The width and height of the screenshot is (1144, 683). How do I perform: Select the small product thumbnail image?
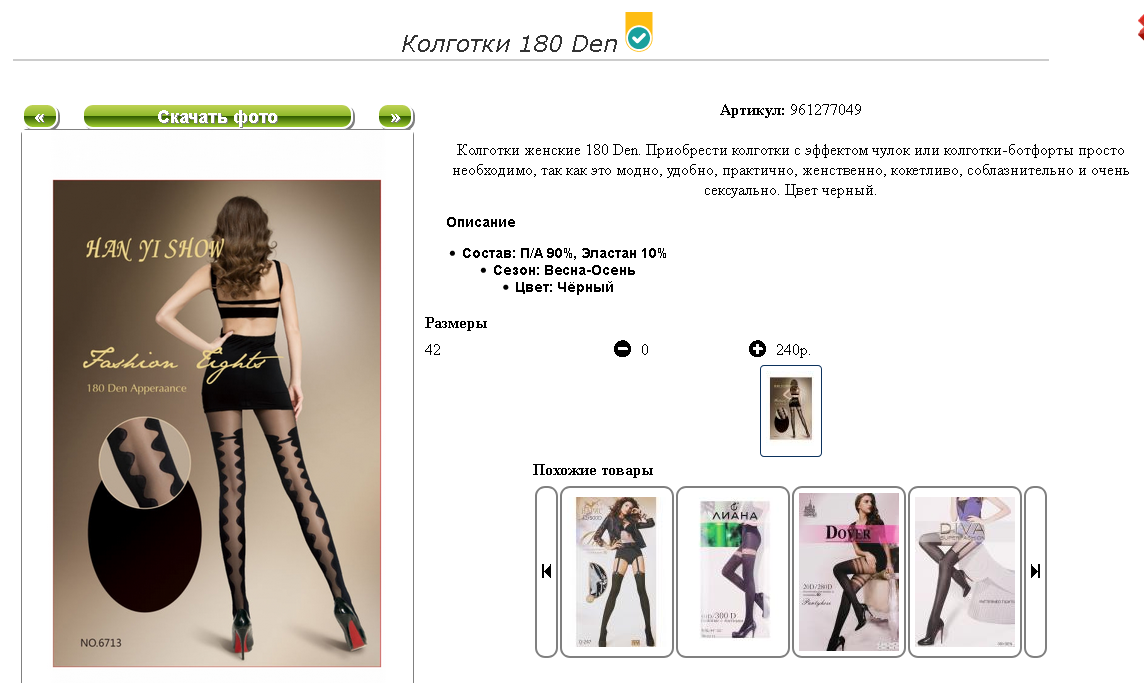pos(791,411)
